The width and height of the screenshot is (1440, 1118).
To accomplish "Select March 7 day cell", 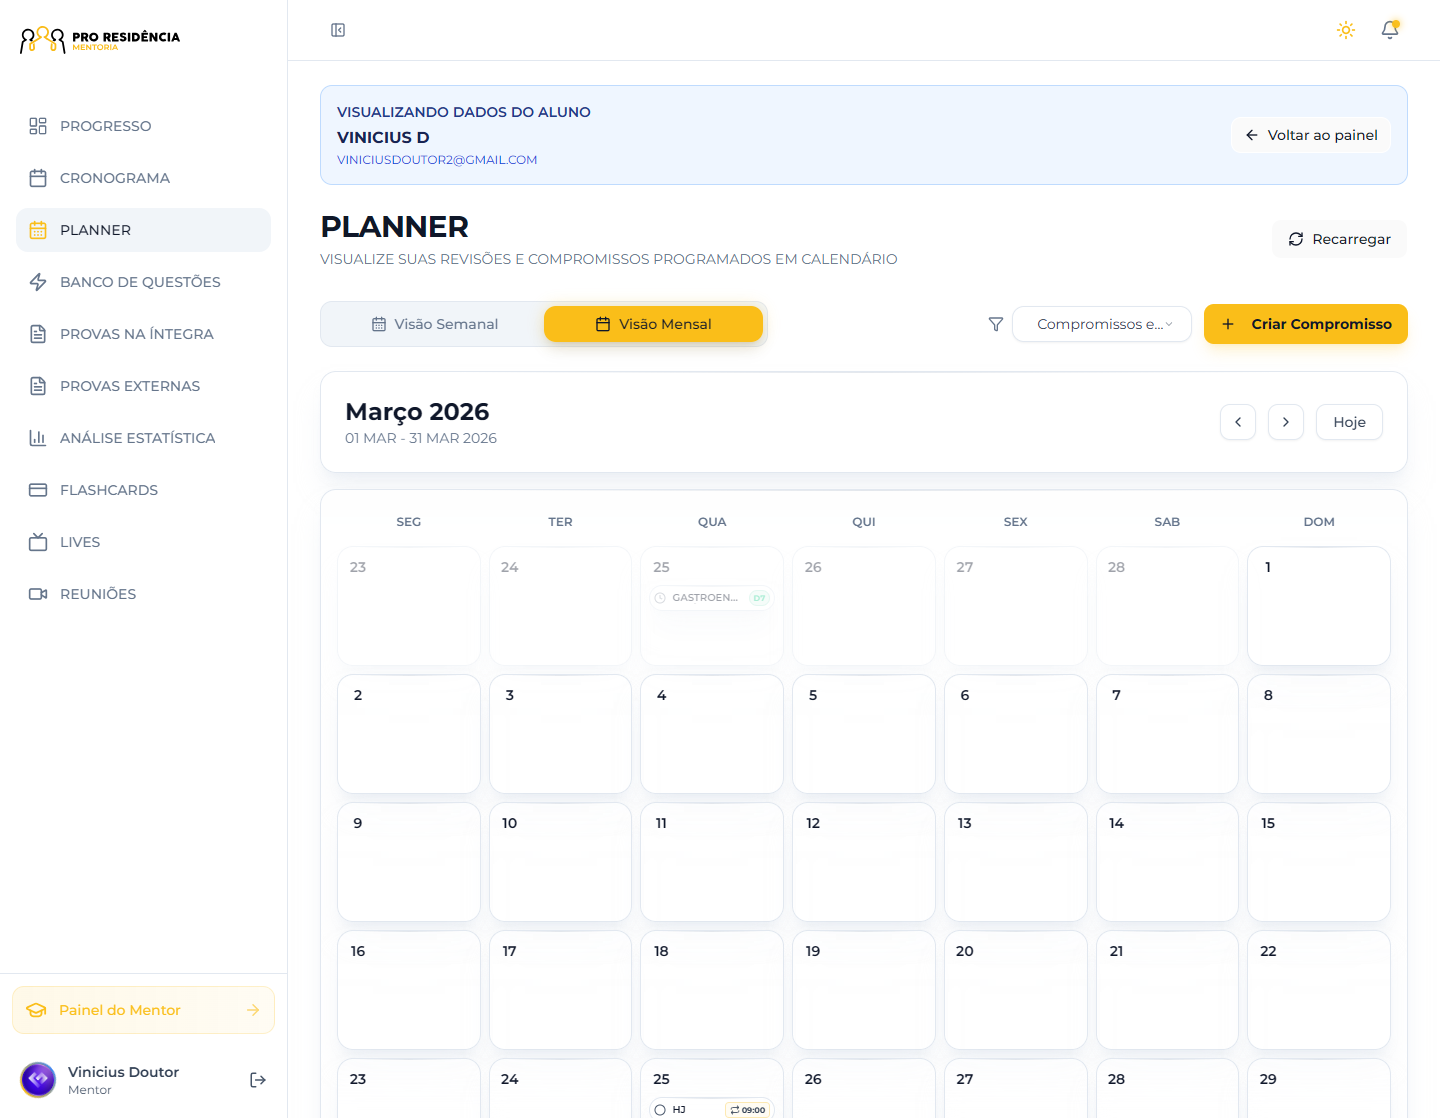I will (x=1167, y=734).
